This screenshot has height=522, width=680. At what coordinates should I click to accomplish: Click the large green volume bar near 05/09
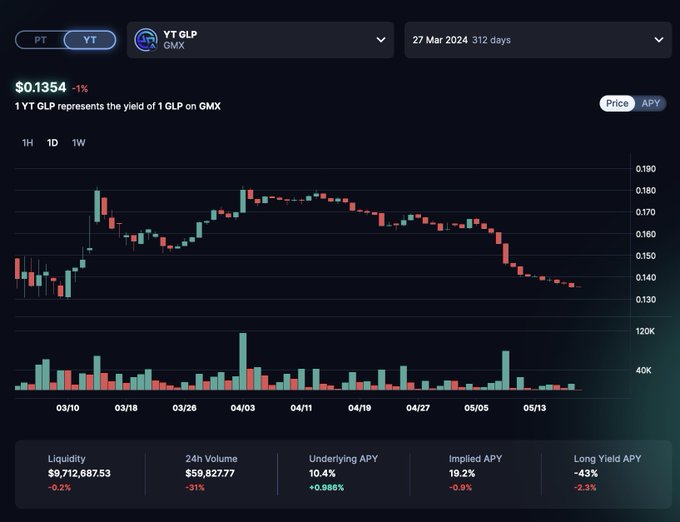506,370
